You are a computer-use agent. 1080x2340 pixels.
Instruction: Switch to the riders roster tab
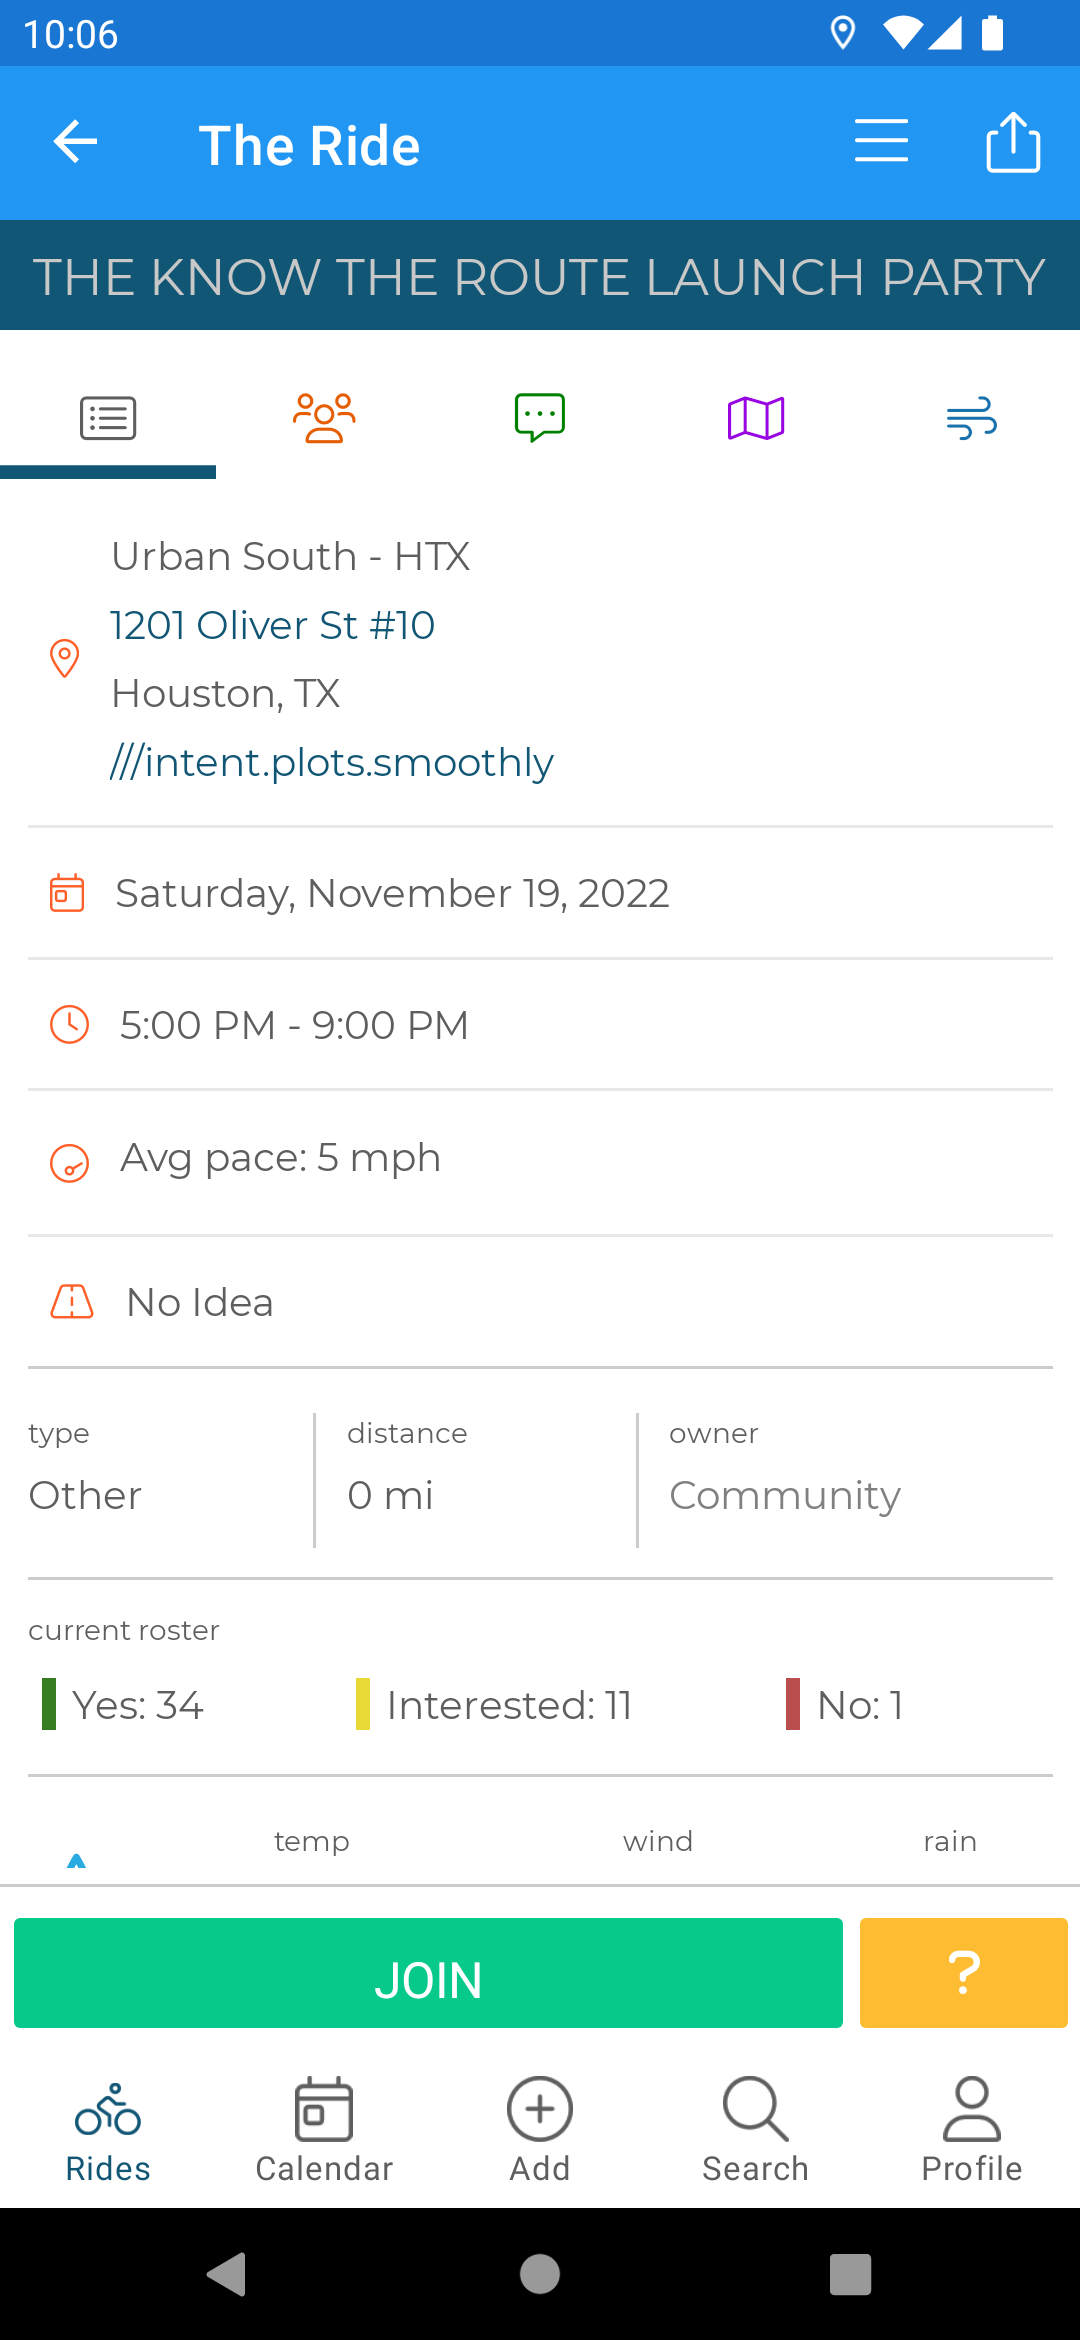(324, 418)
